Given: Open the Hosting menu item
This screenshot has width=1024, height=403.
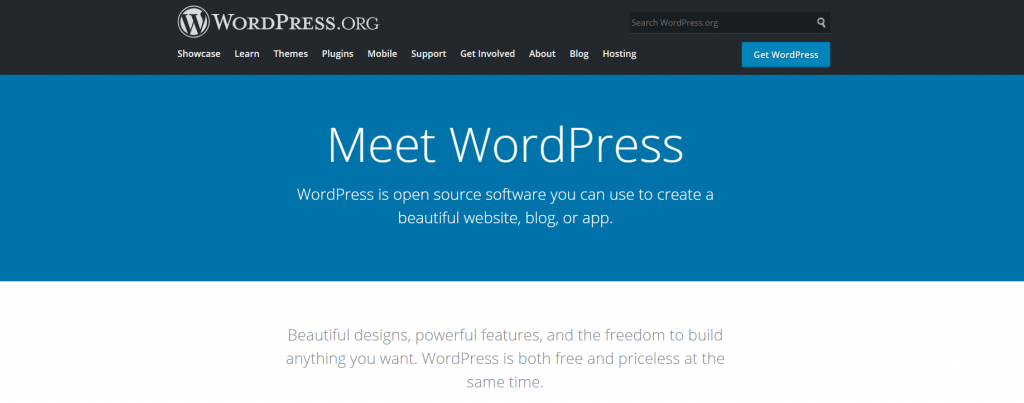Looking at the screenshot, I should point(619,54).
